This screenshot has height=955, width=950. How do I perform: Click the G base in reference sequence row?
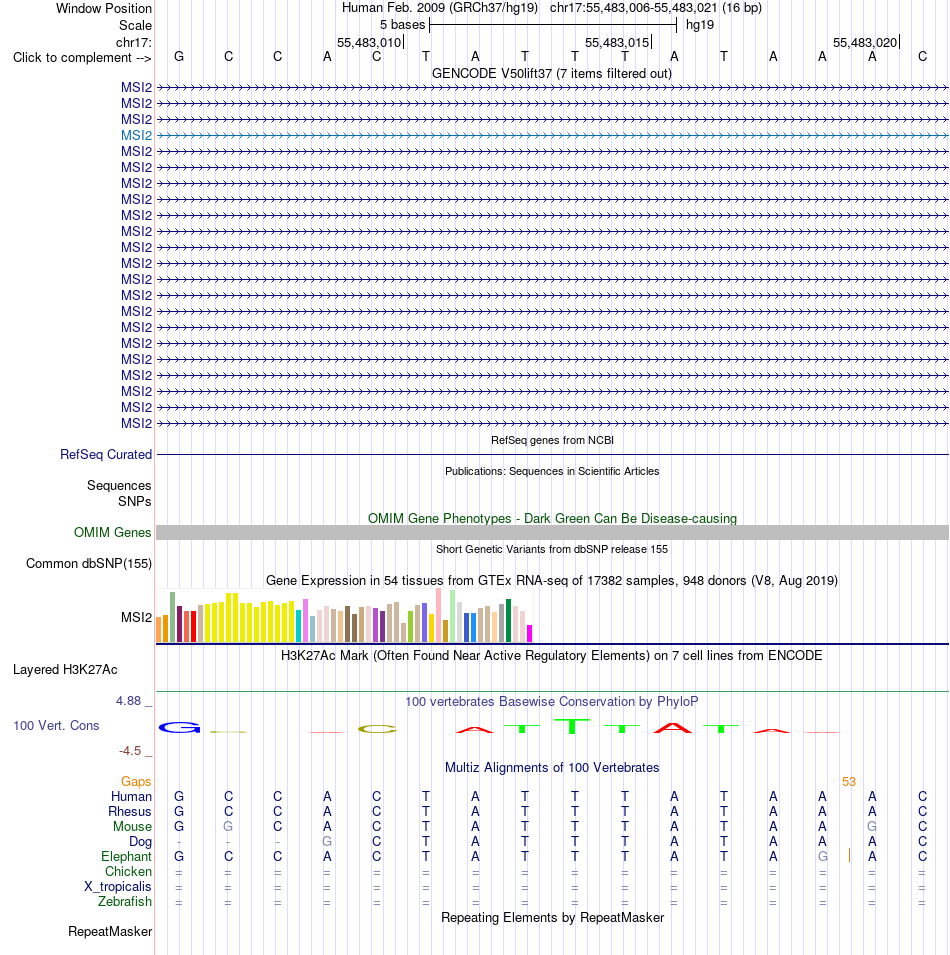click(178, 57)
